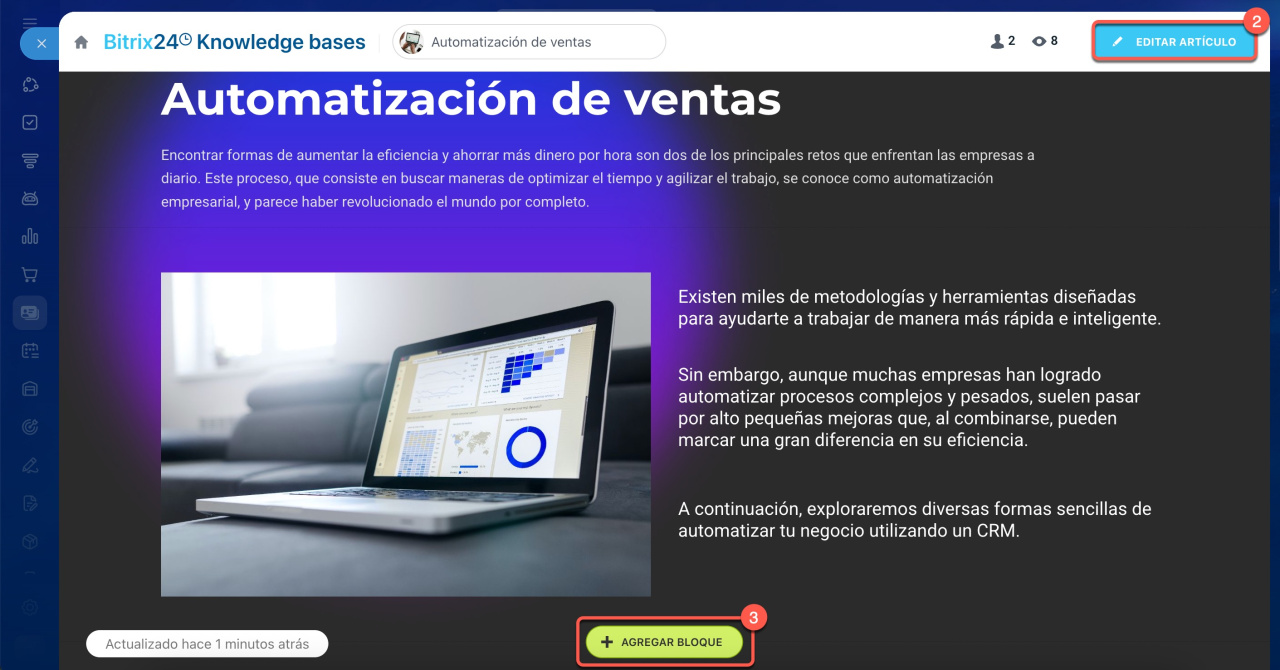The width and height of the screenshot is (1280, 670).
Task: Click the Editar Artículo button
Action: point(1174,42)
